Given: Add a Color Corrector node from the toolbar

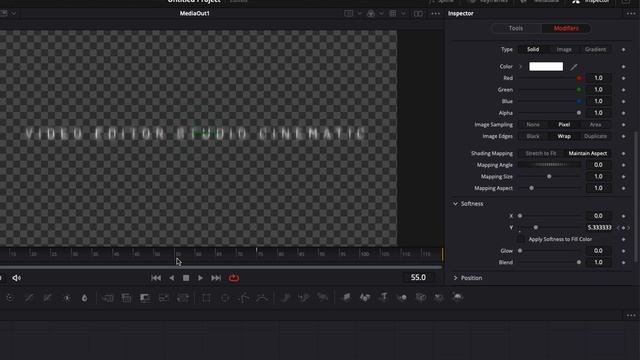Looking at the screenshot, I should coord(10,298).
